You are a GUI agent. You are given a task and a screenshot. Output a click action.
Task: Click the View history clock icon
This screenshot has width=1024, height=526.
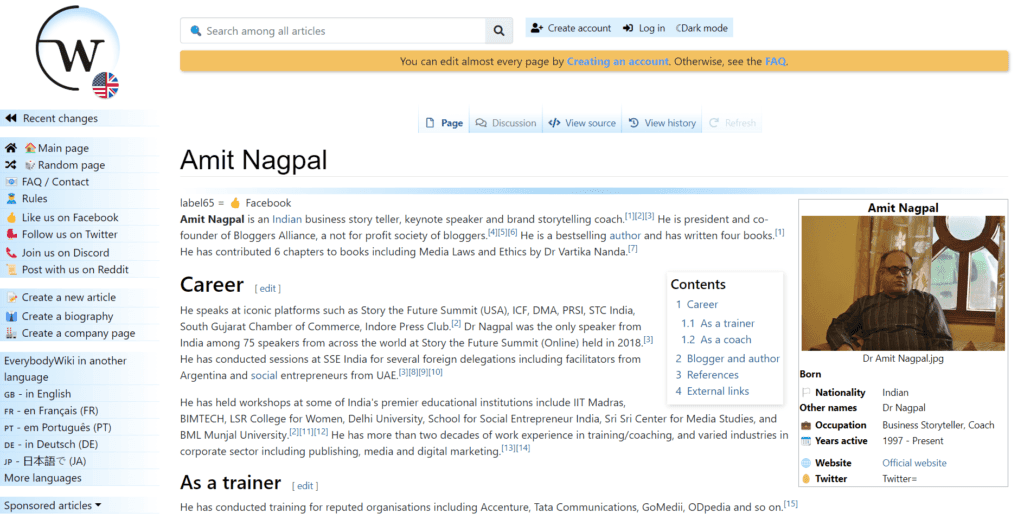click(x=633, y=123)
